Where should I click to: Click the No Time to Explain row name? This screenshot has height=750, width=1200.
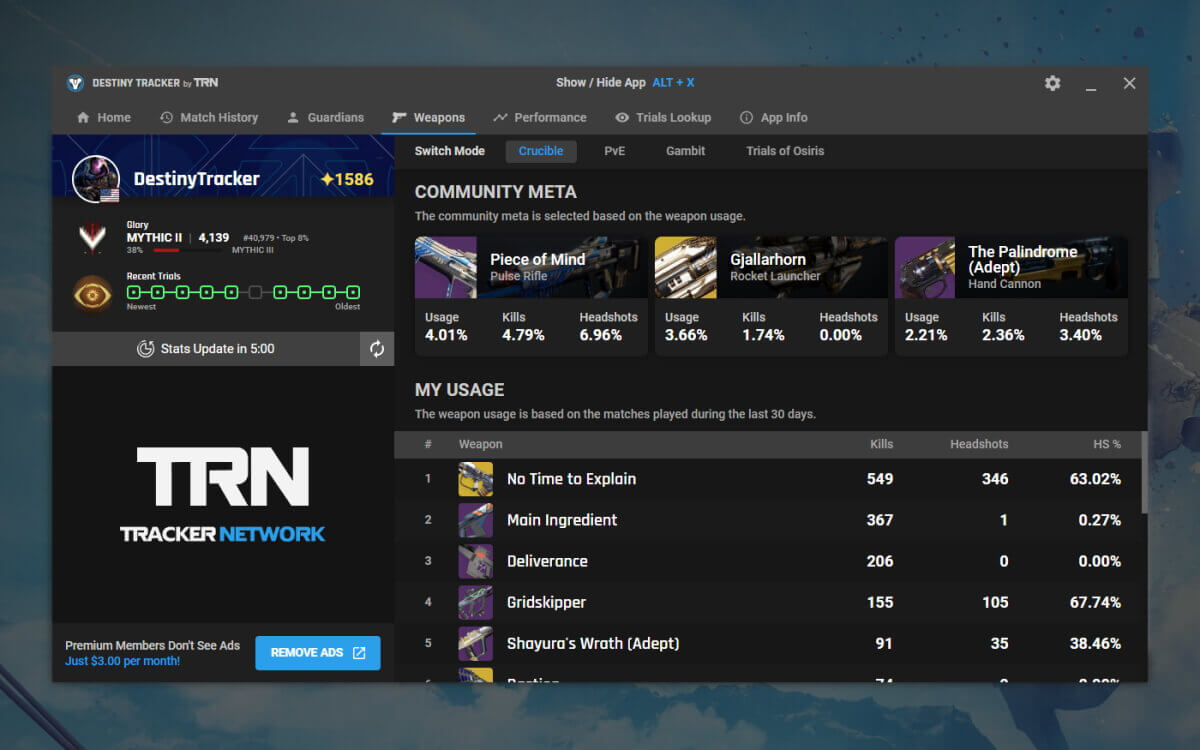click(571, 479)
